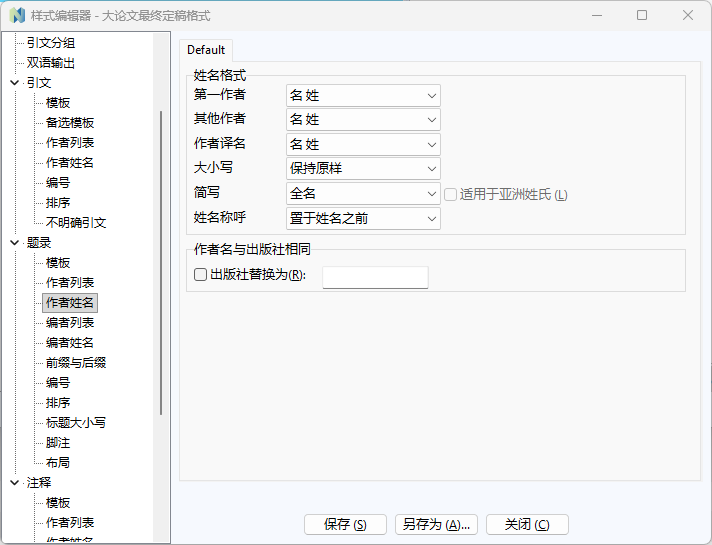712x545 pixels.
Task: Select 备选模板 under 引文
Action: (x=70, y=123)
